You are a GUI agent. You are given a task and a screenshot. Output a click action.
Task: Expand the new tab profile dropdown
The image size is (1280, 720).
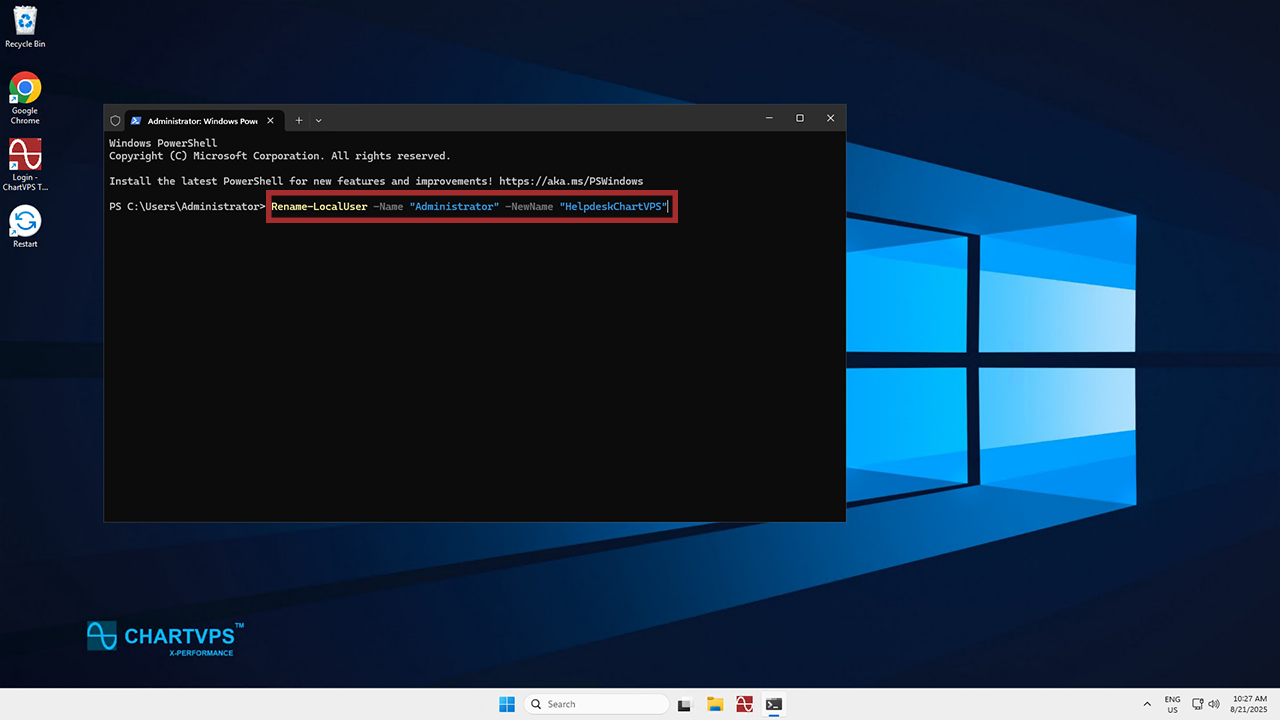coord(319,120)
